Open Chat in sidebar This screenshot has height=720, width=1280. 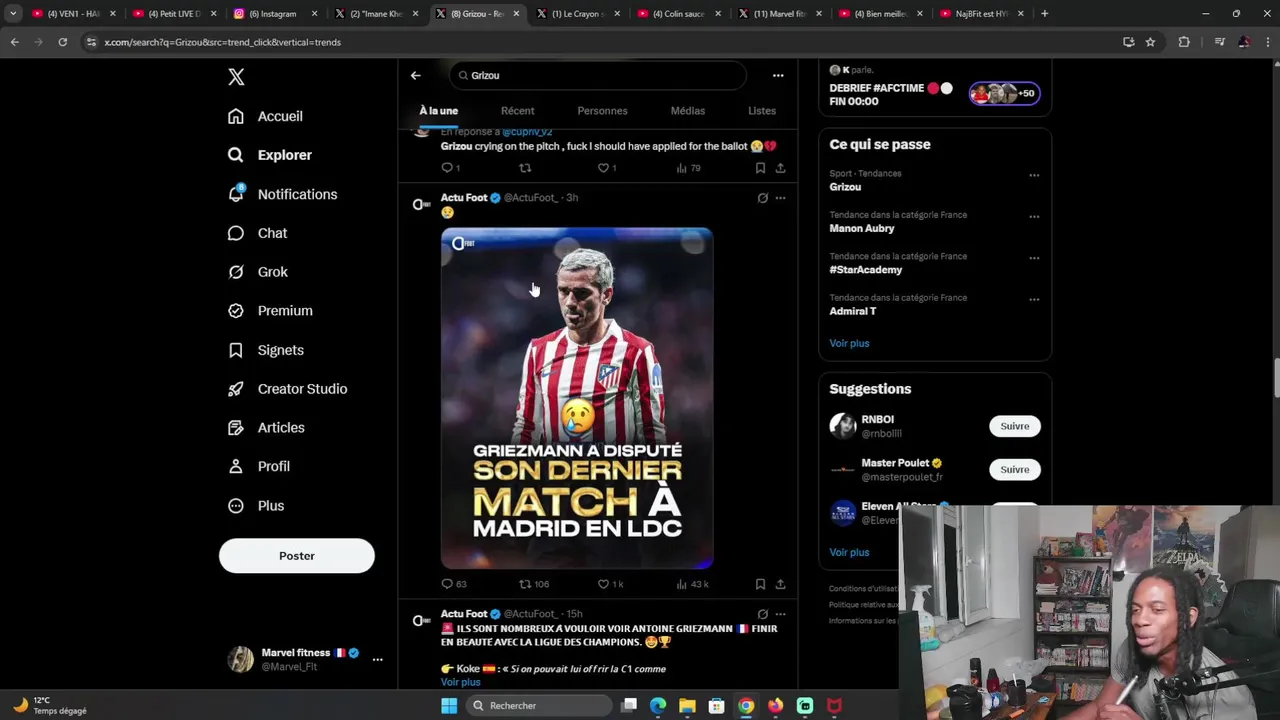click(257, 233)
